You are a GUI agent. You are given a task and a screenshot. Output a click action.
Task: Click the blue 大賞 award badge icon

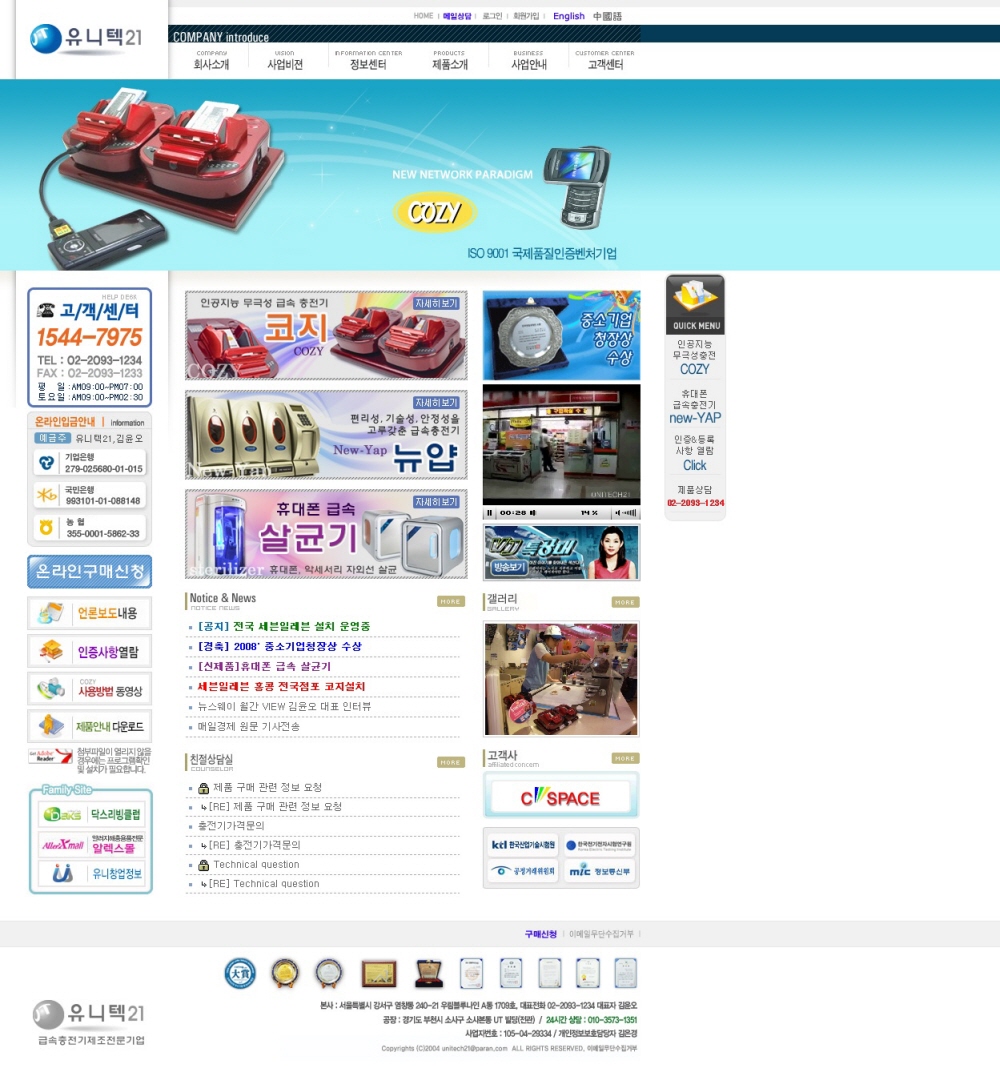[x=240, y=973]
